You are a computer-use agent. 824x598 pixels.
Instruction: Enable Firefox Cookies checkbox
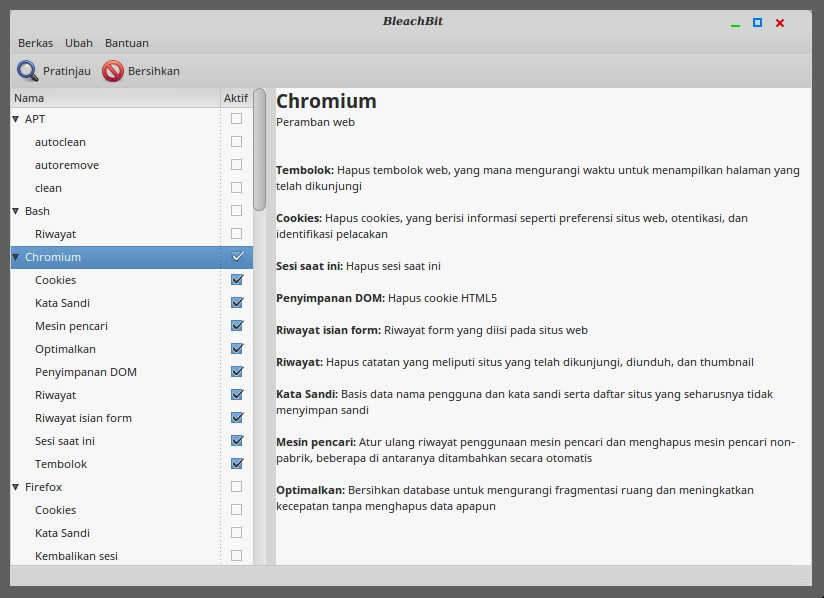point(236,510)
